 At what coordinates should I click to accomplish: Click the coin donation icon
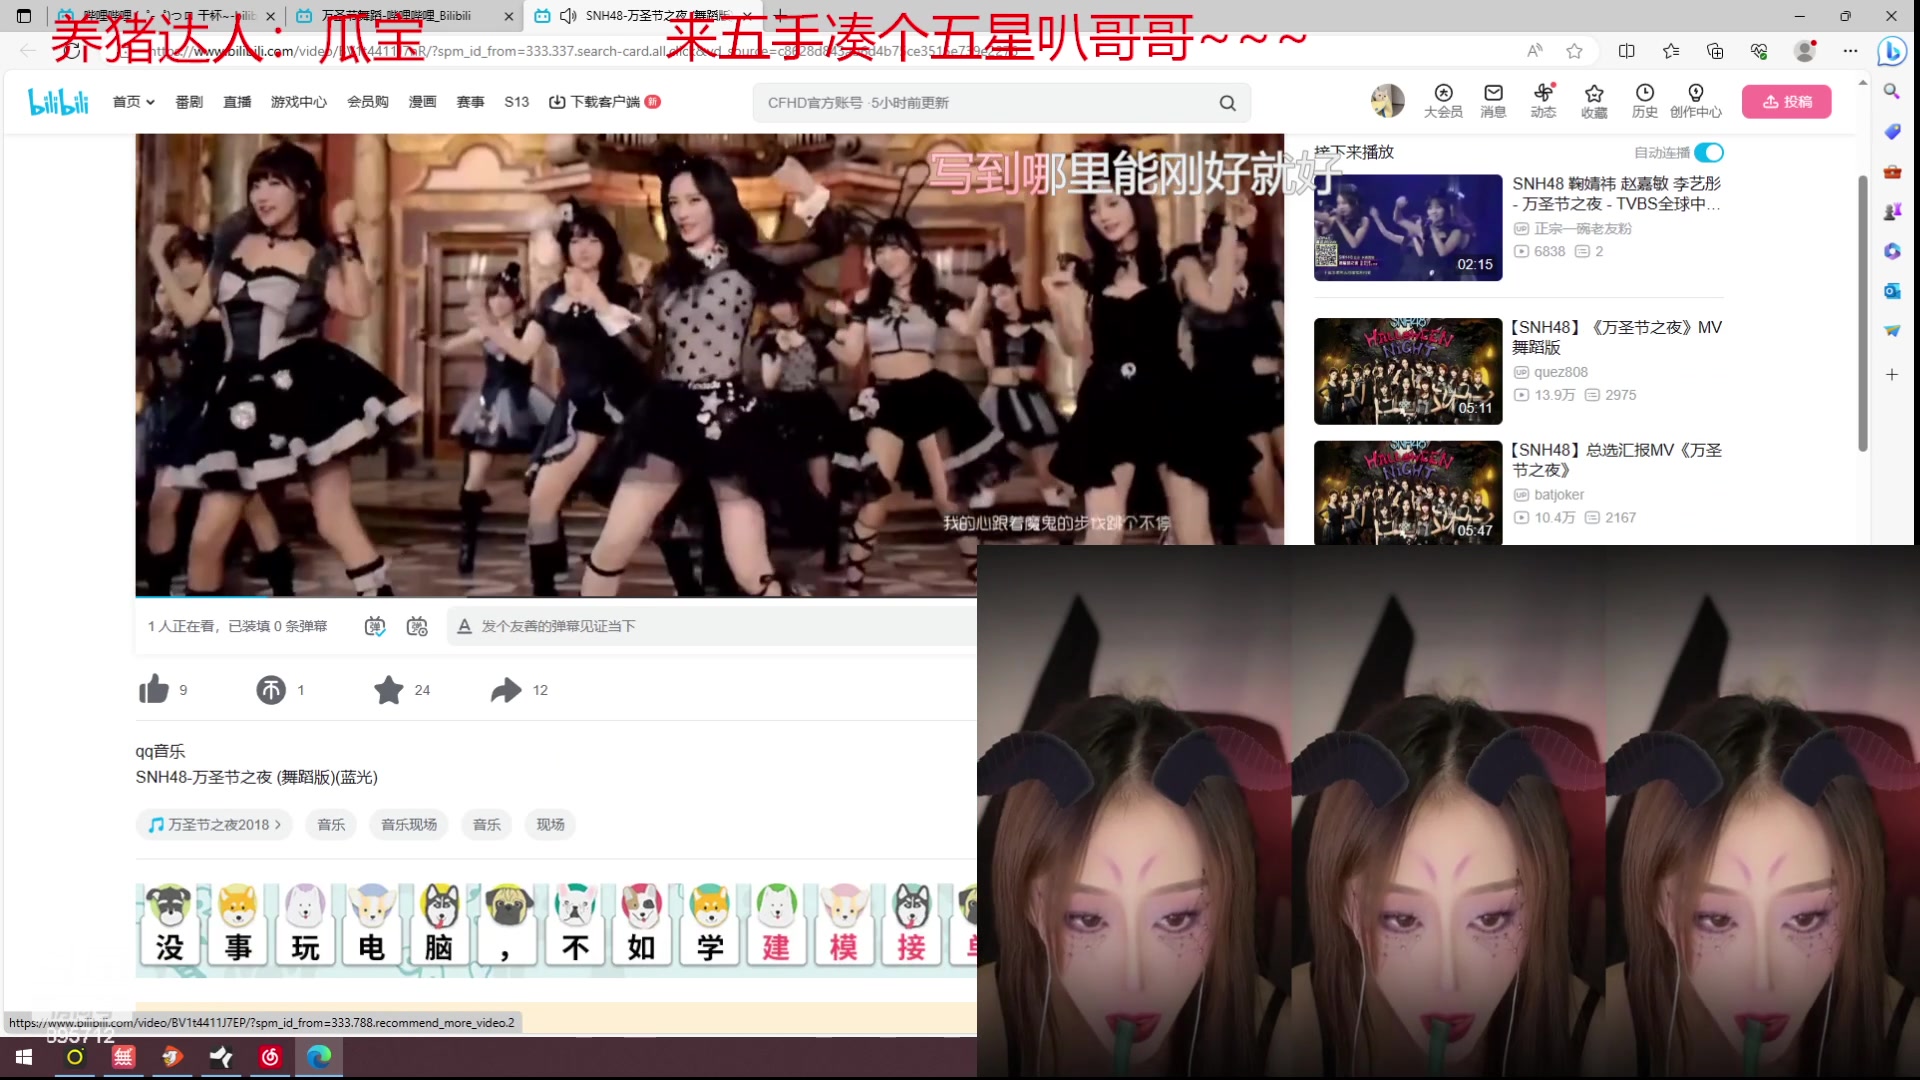(x=271, y=690)
